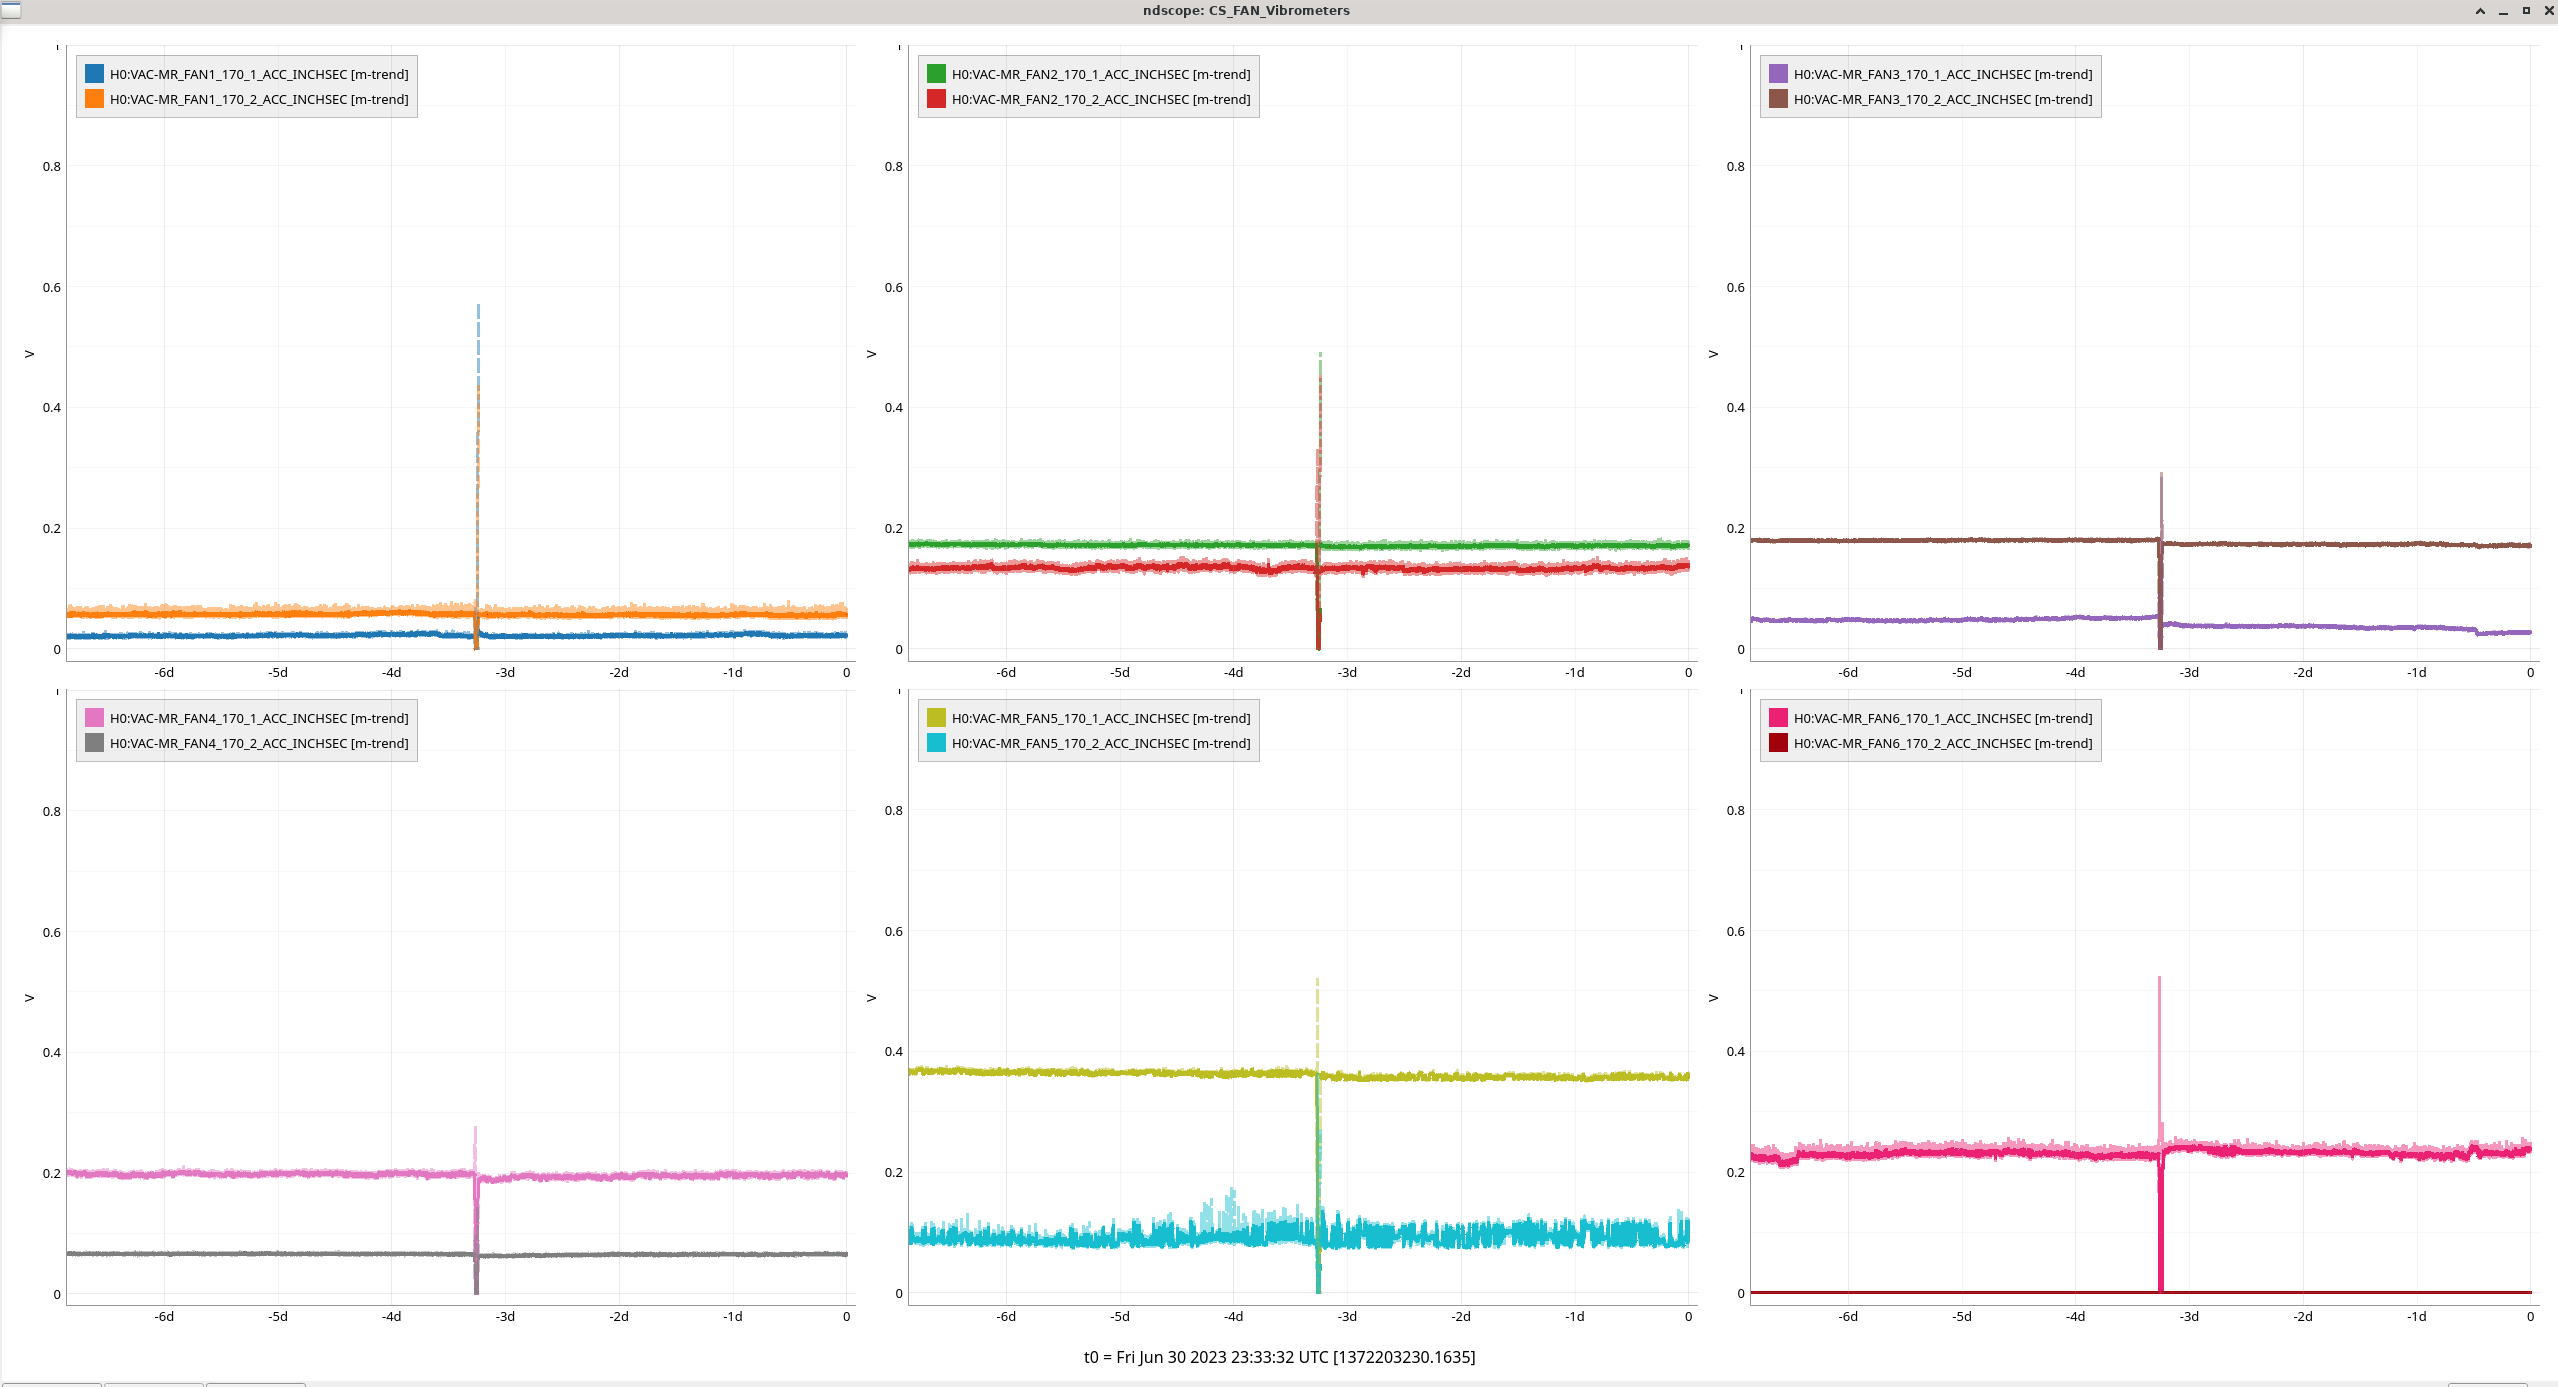Click the orange FAN1_170_2 legend swatch
The image size is (2558, 1387).
[94, 99]
